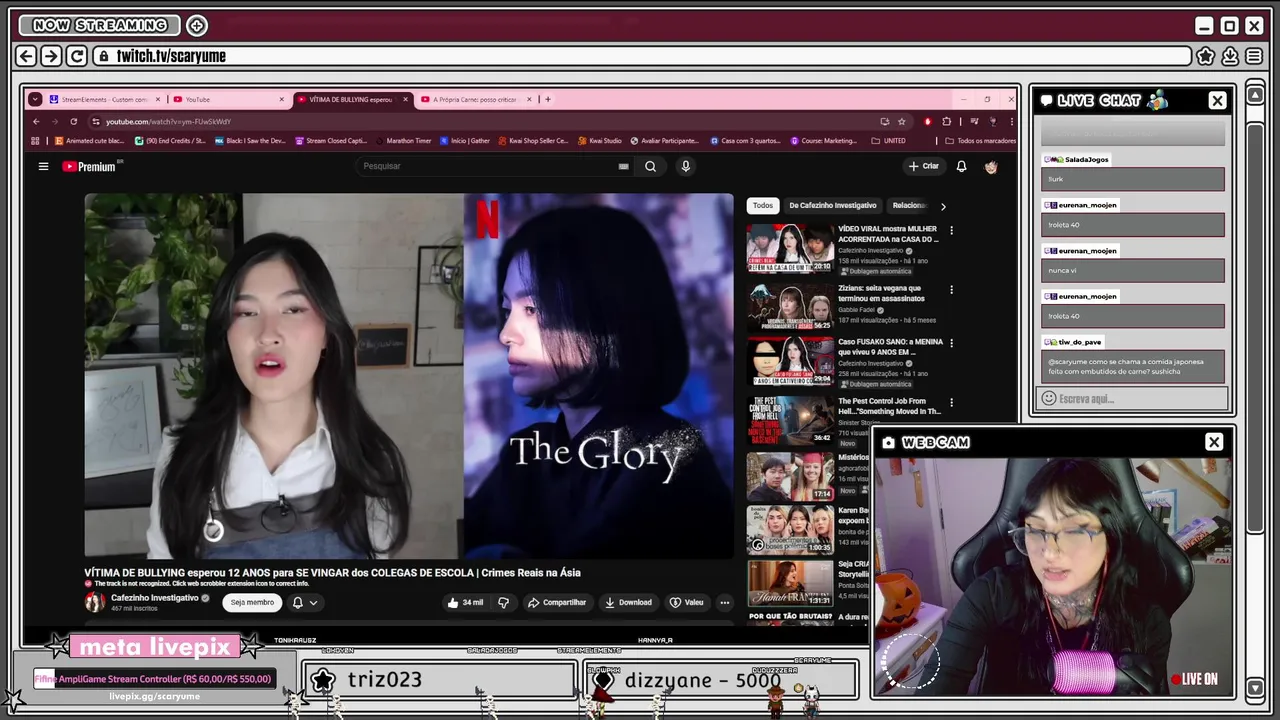Screen dimensions: 1280x720
Task: Click the Cafezinho Investigativo channel name
Action: click(x=155, y=598)
